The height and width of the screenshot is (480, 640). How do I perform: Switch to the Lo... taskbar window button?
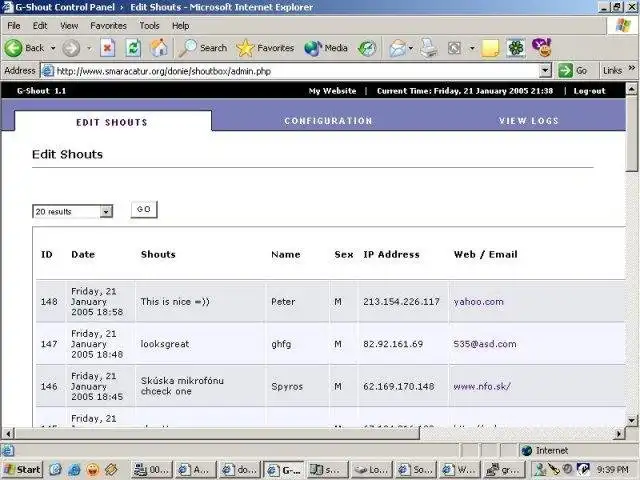coord(372,470)
